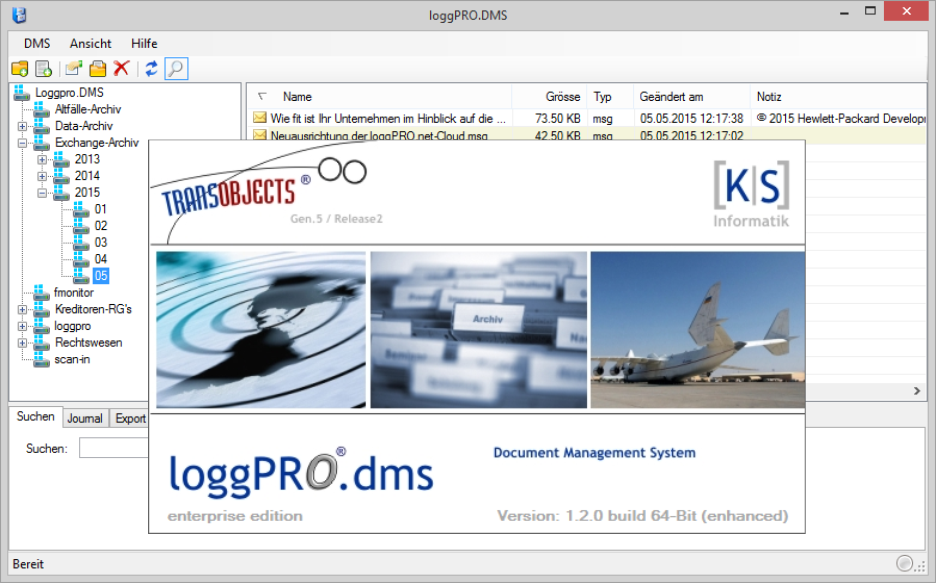Select the scan-in tree item label
The width and height of the screenshot is (936, 583).
pos(72,360)
